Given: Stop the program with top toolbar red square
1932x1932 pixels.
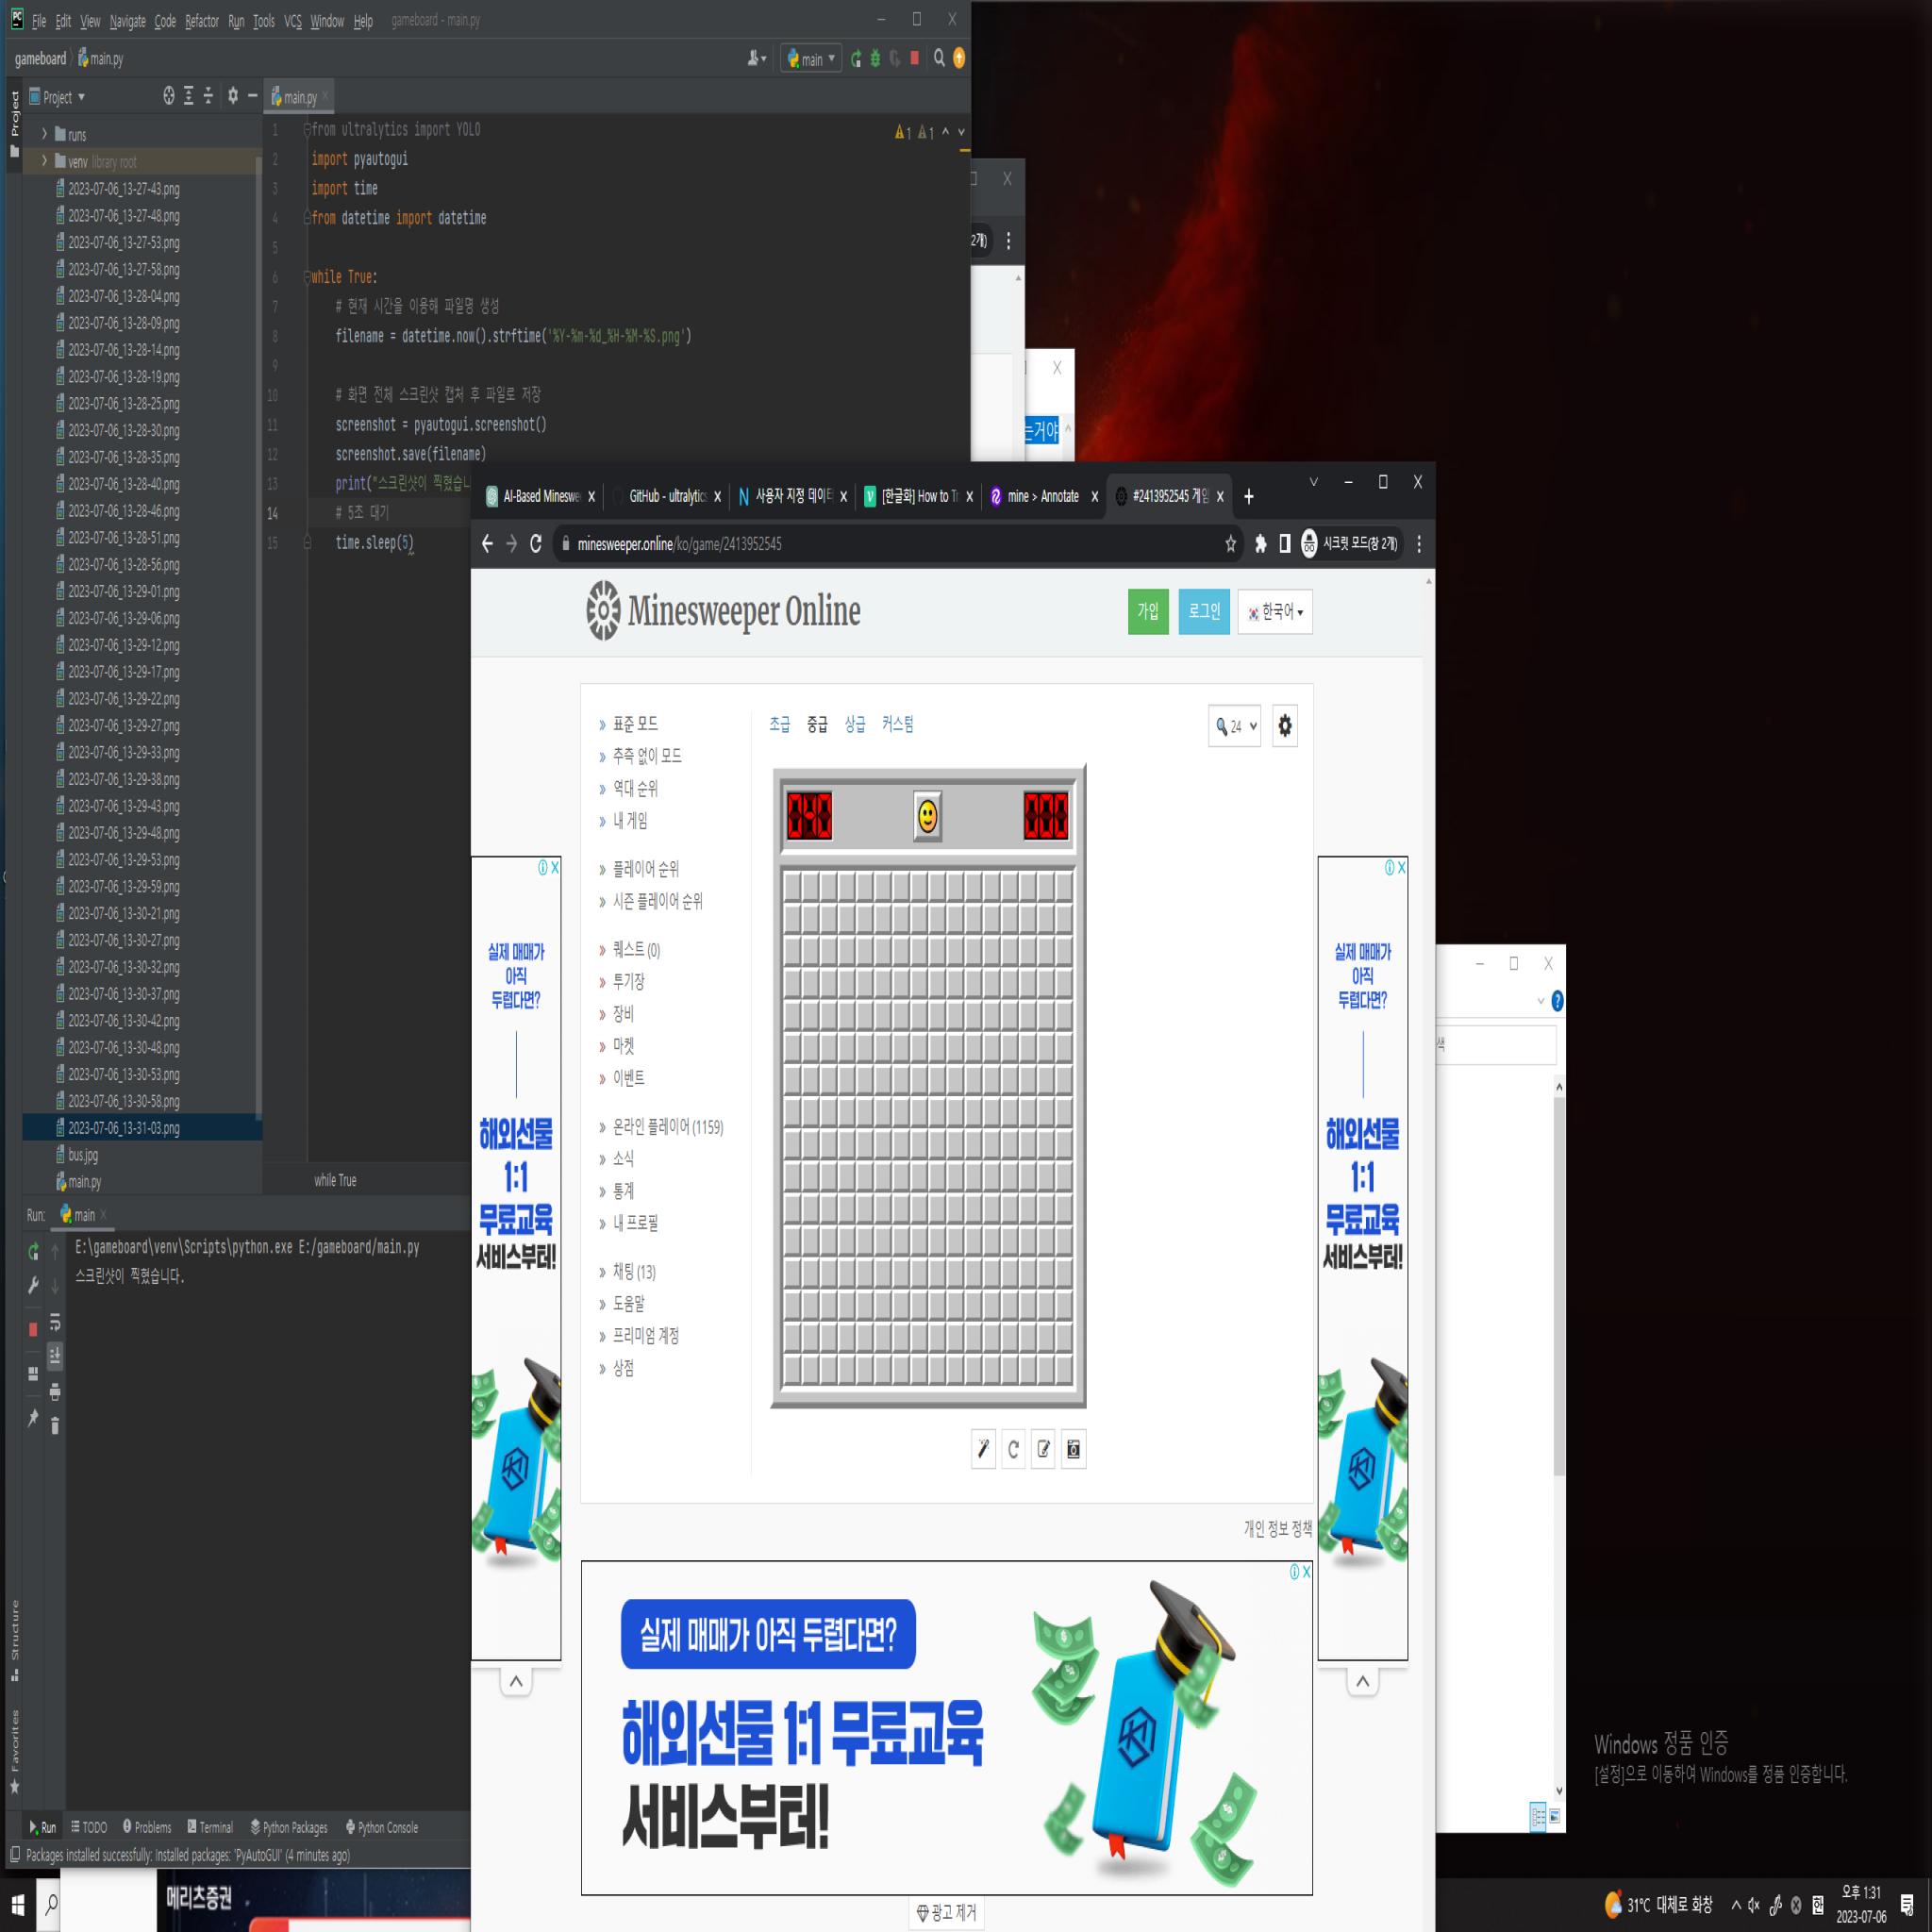Looking at the screenshot, I should pyautogui.click(x=914, y=59).
